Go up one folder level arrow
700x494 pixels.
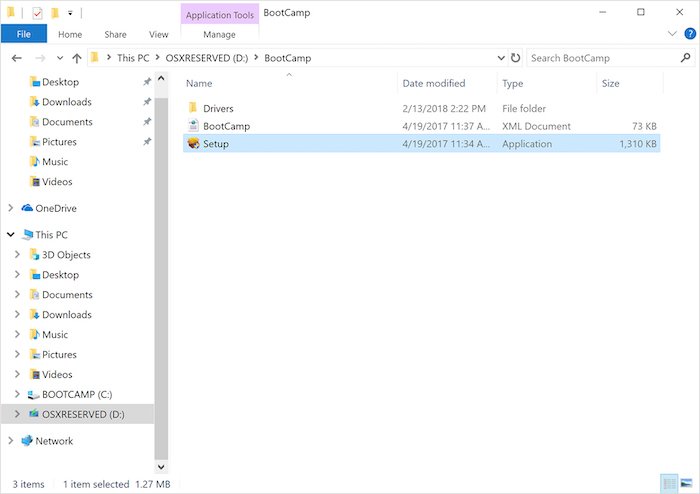(x=77, y=58)
